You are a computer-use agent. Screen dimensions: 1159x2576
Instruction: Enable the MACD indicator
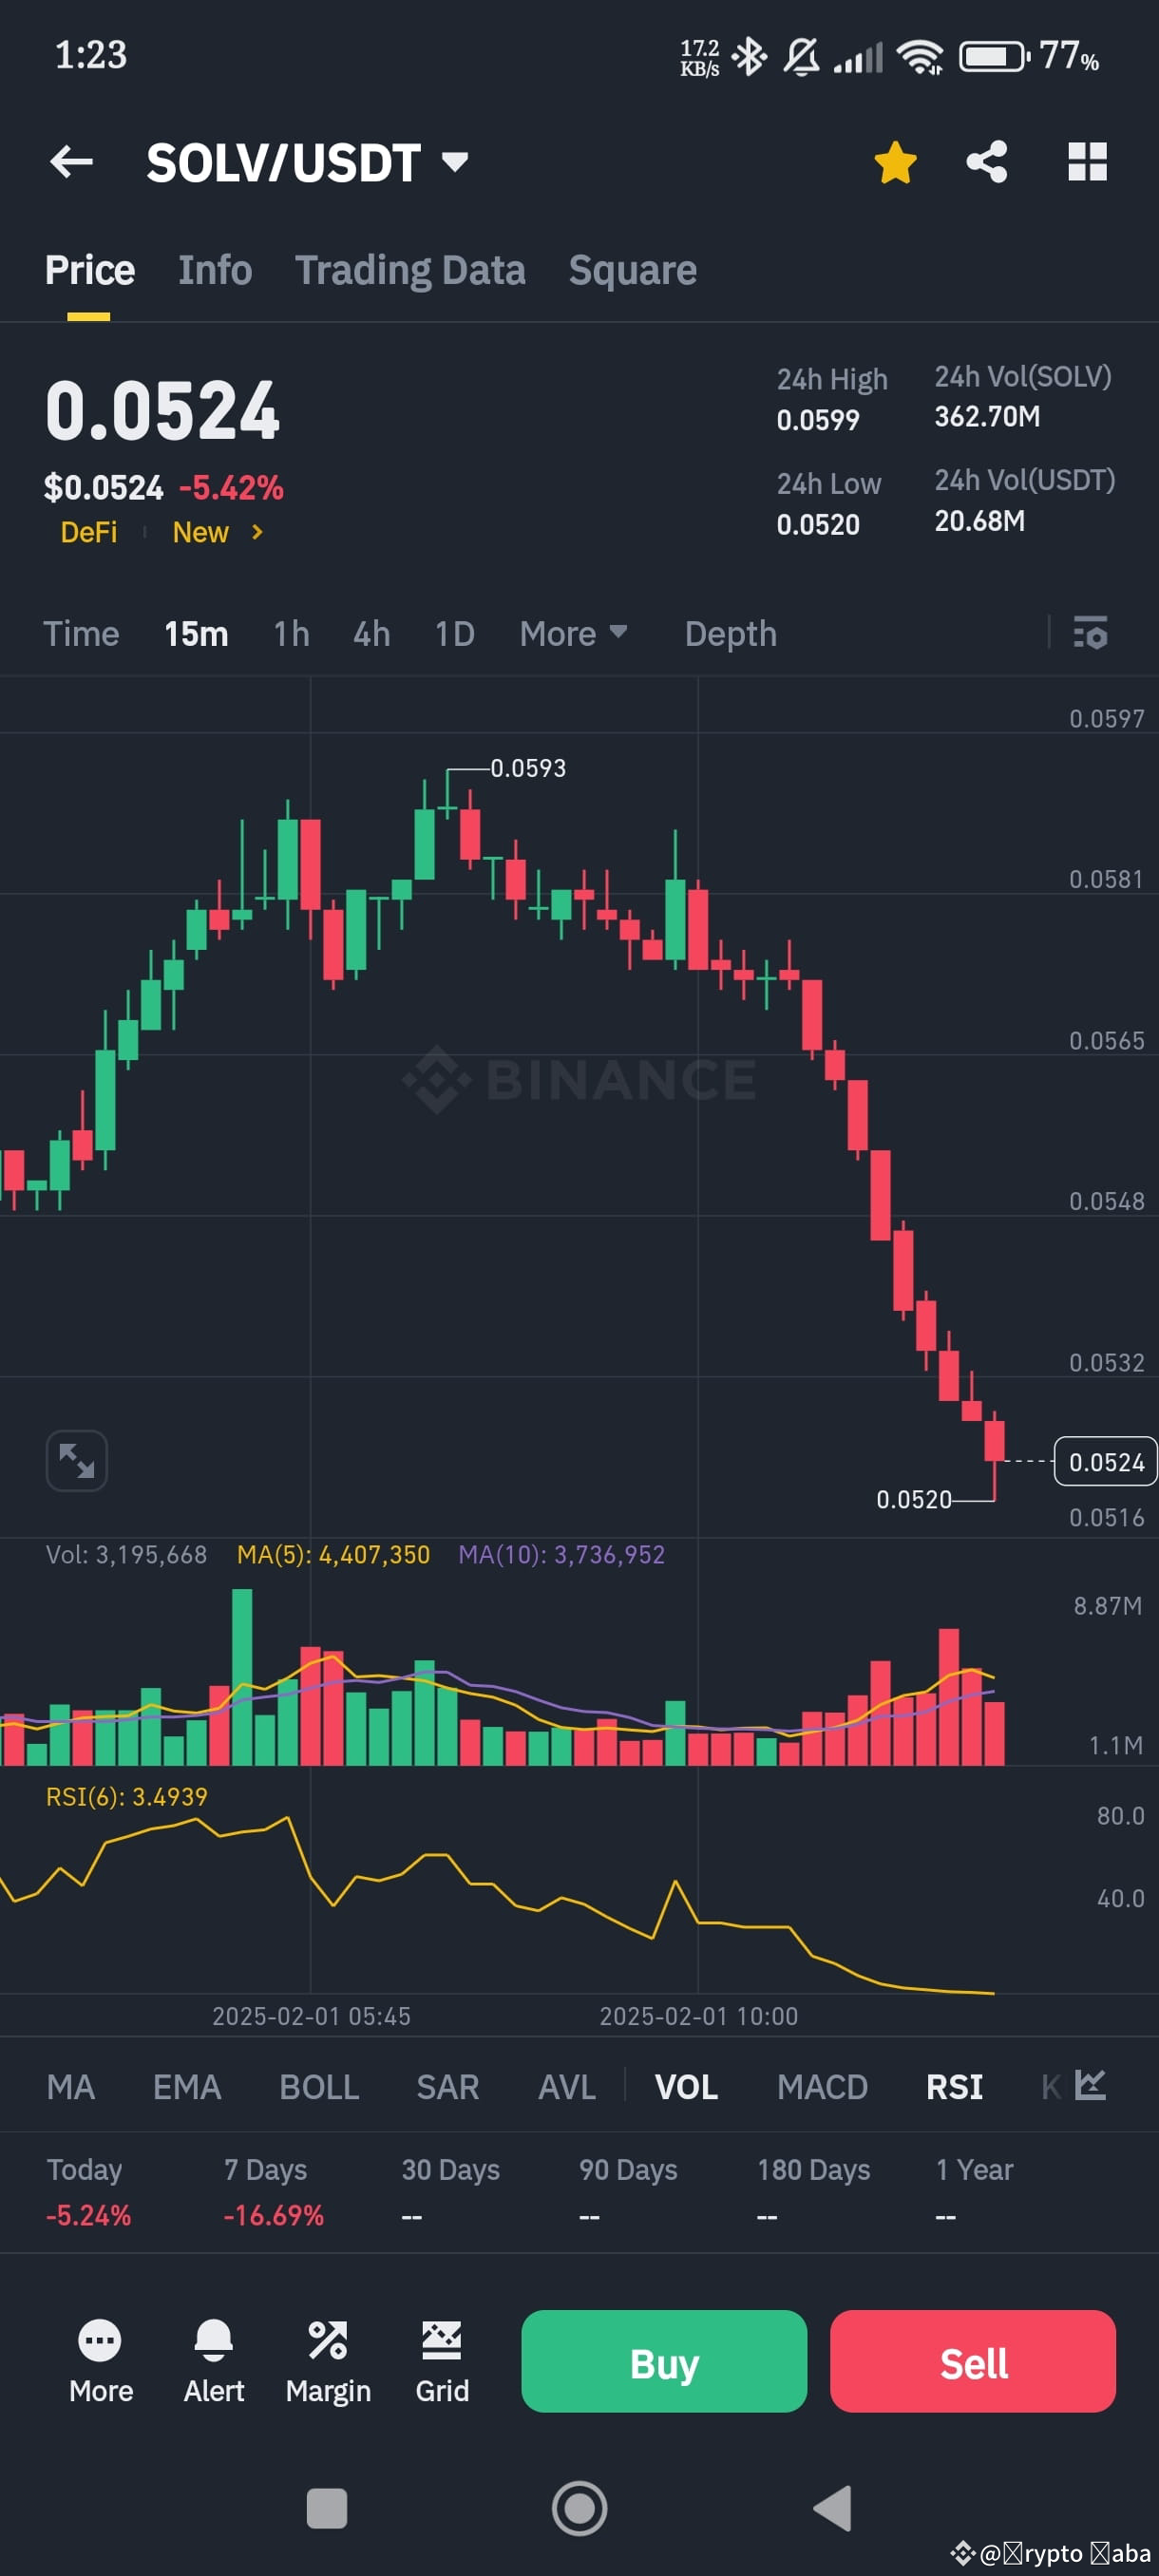[822, 2086]
